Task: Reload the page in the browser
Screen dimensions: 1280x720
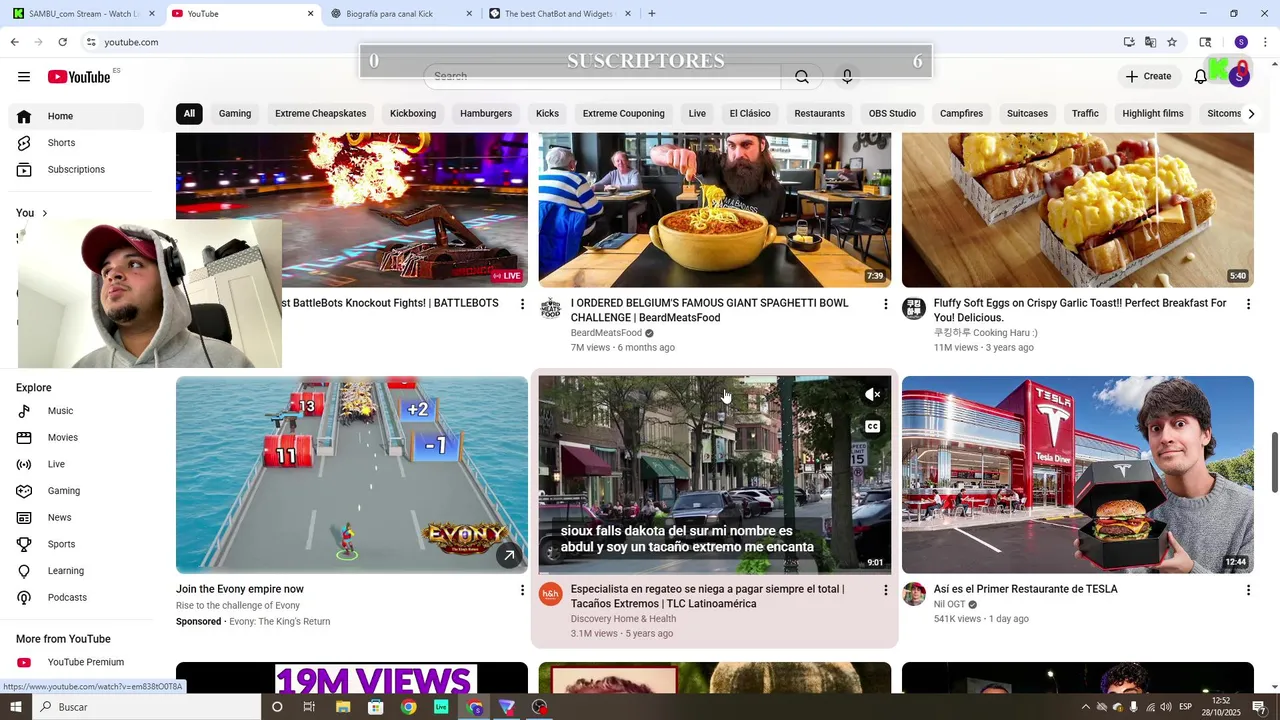Action: 62,42
